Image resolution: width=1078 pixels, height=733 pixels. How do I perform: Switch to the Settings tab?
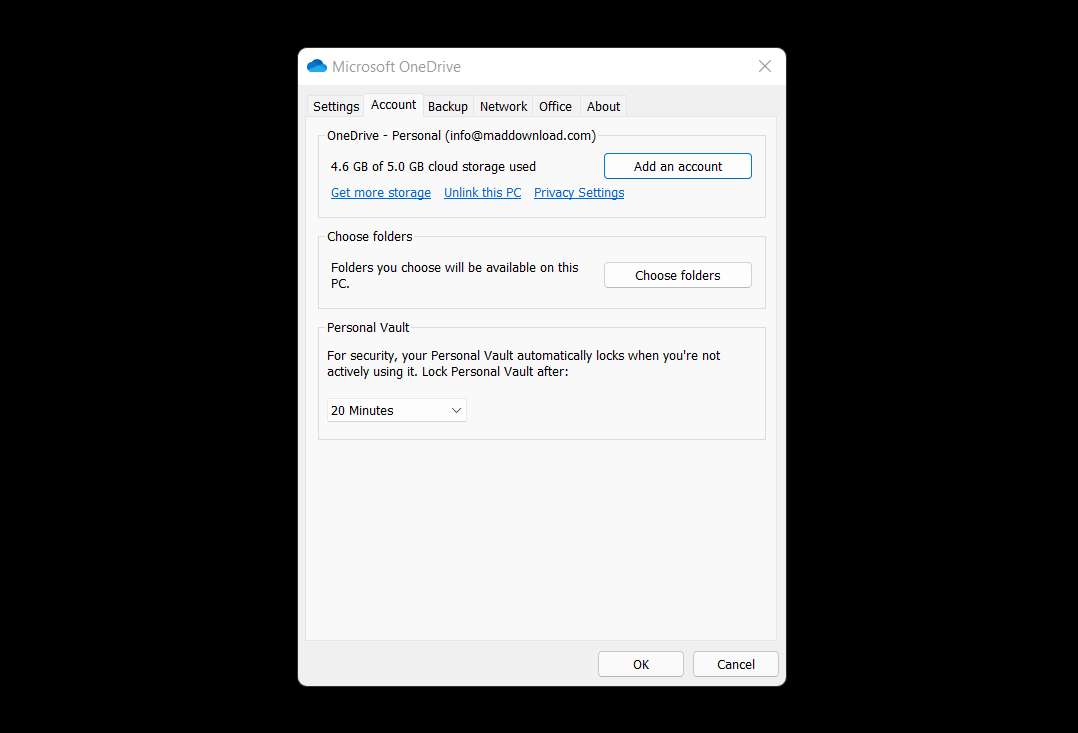(x=336, y=107)
